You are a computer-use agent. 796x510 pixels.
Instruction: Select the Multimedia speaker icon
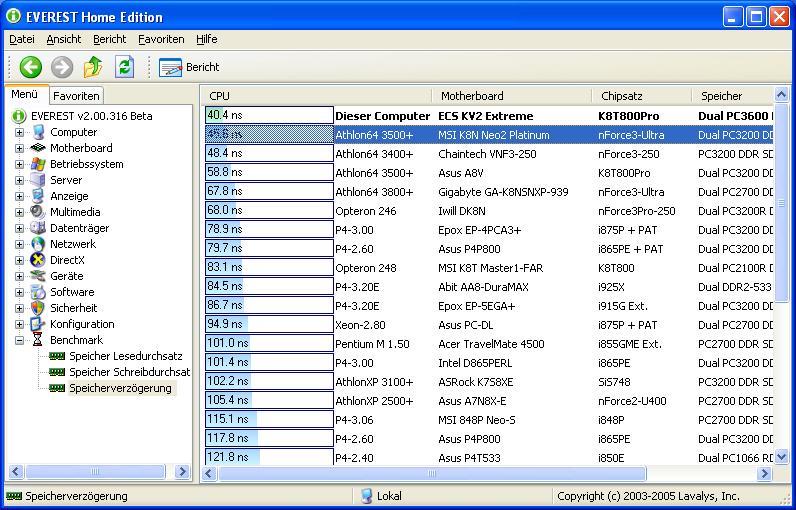pyautogui.click(x=38, y=212)
